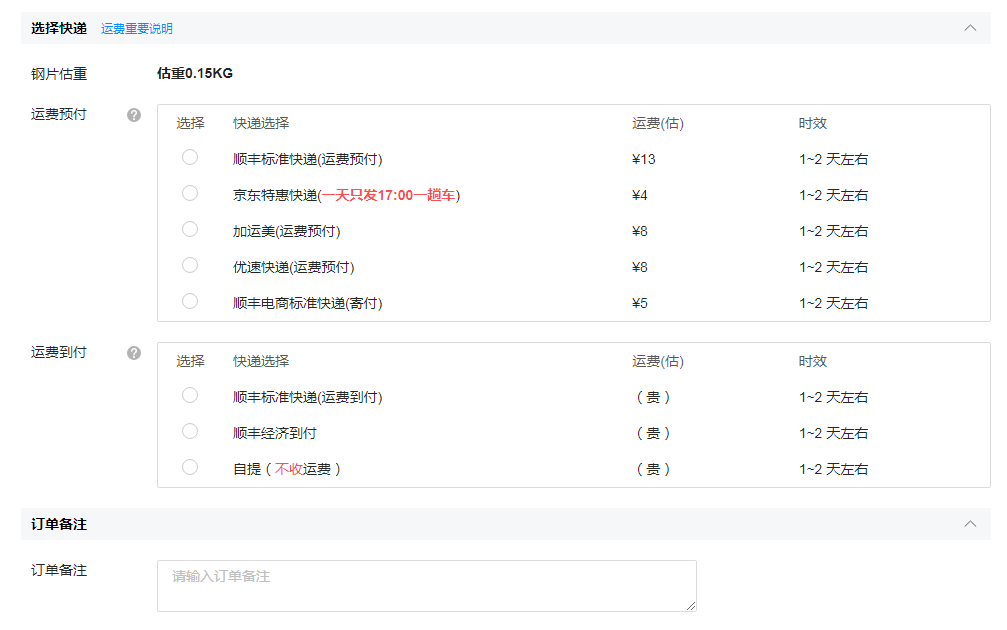Open the help icon beside 运费到付
The width and height of the screenshot is (1007, 630).
tap(134, 353)
